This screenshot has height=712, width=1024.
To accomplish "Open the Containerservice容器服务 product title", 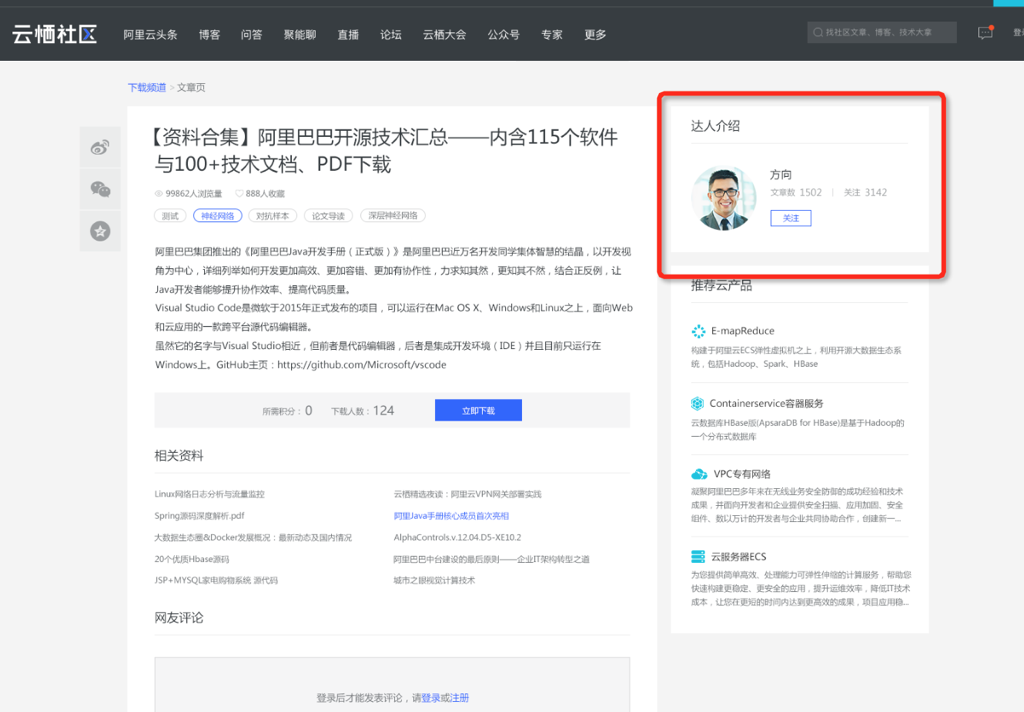I will [x=767, y=404].
